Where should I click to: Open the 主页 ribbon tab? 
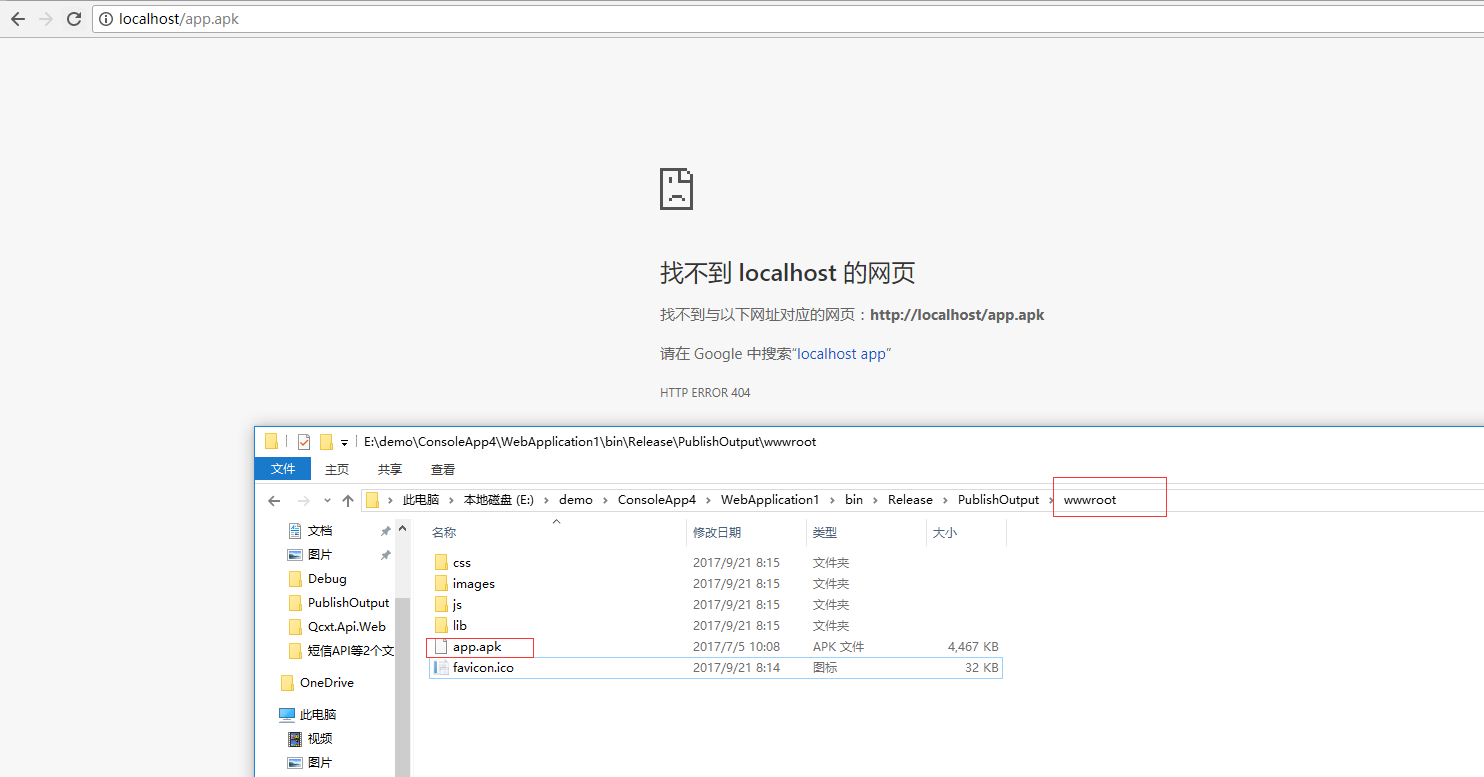(x=337, y=469)
